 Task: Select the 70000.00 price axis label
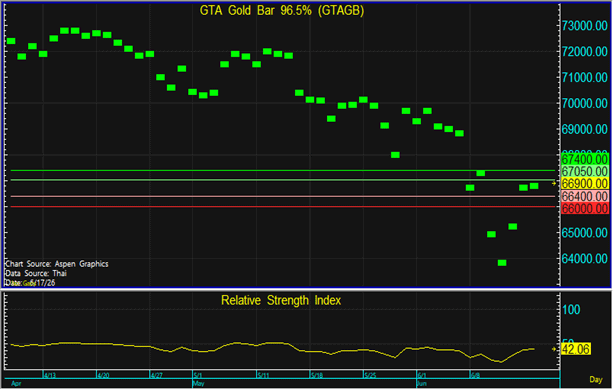[584, 103]
